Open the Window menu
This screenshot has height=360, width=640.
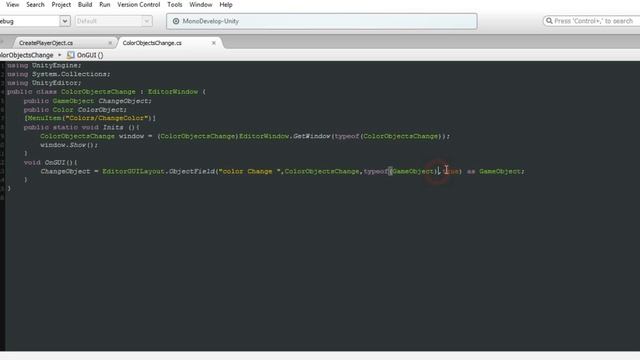pos(200,5)
